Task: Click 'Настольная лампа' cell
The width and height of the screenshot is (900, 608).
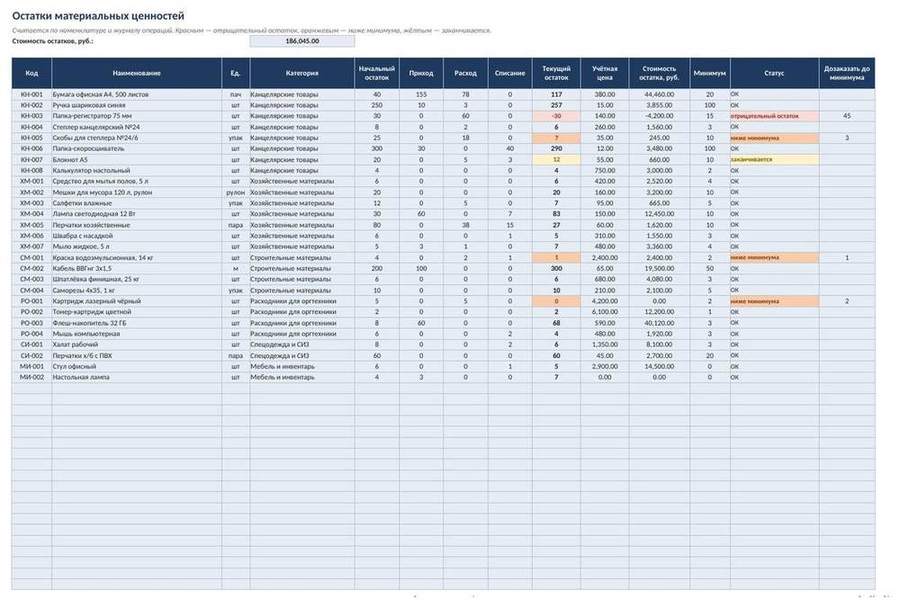Action: (x=137, y=378)
